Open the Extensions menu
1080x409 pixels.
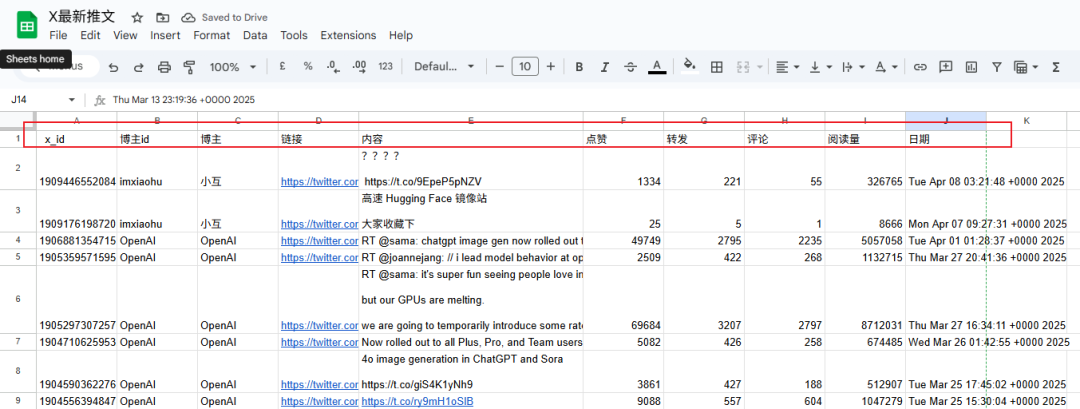point(348,35)
